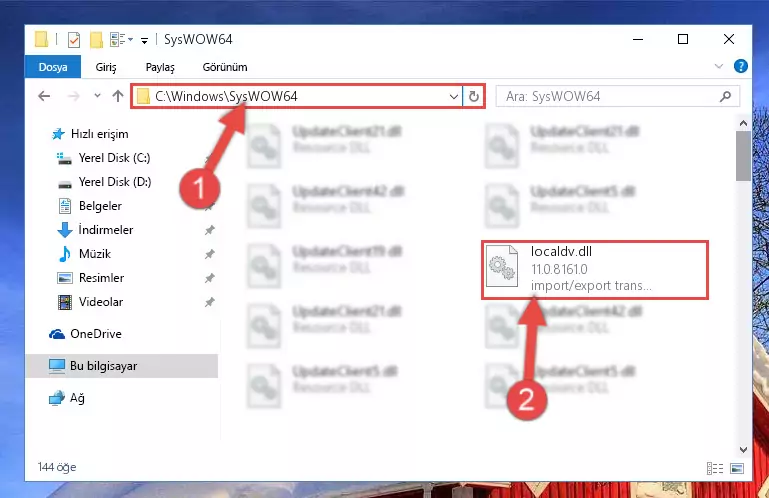Image resolution: width=769 pixels, height=498 pixels.
Task: Select Bu bilgisayar in navigation pane
Action: click(x=122, y=366)
